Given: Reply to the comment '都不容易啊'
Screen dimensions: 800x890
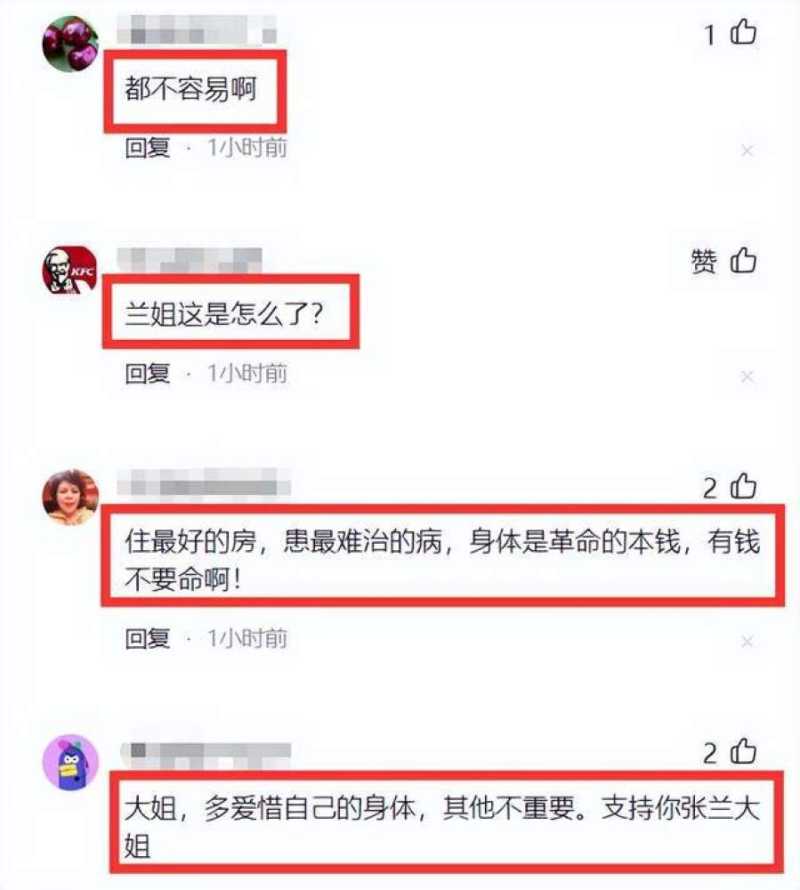Looking at the screenshot, I should pyautogui.click(x=148, y=148).
